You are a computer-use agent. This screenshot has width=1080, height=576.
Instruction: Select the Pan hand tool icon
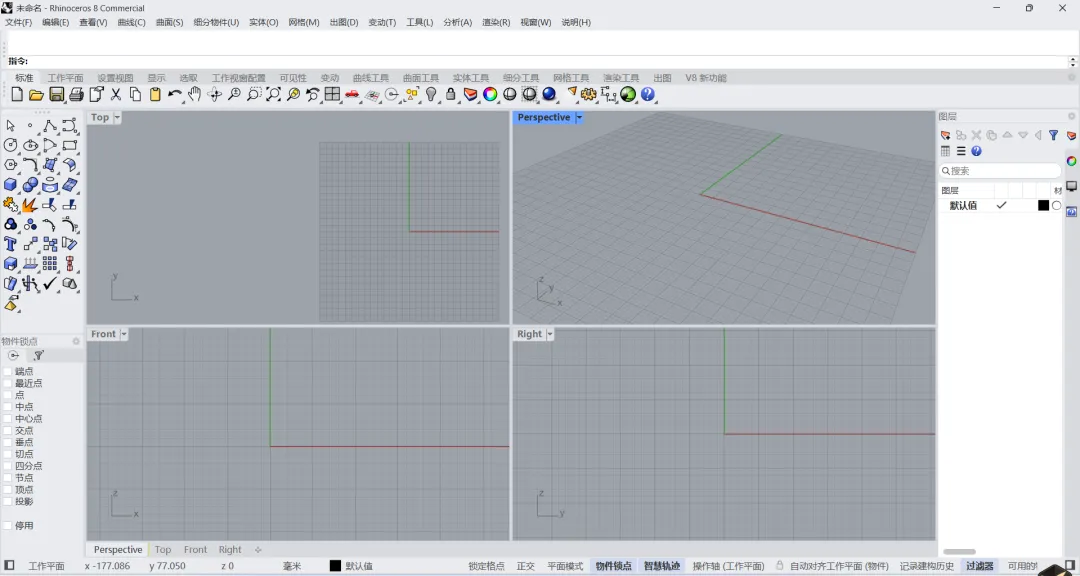point(194,94)
